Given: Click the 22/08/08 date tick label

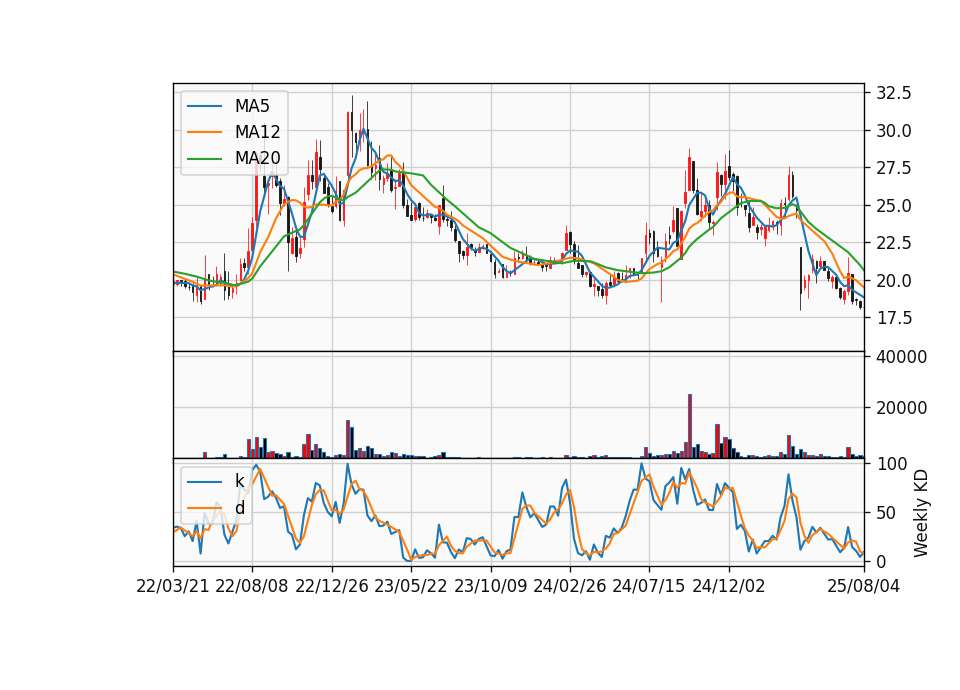Looking at the screenshot, I should point(252,586).
